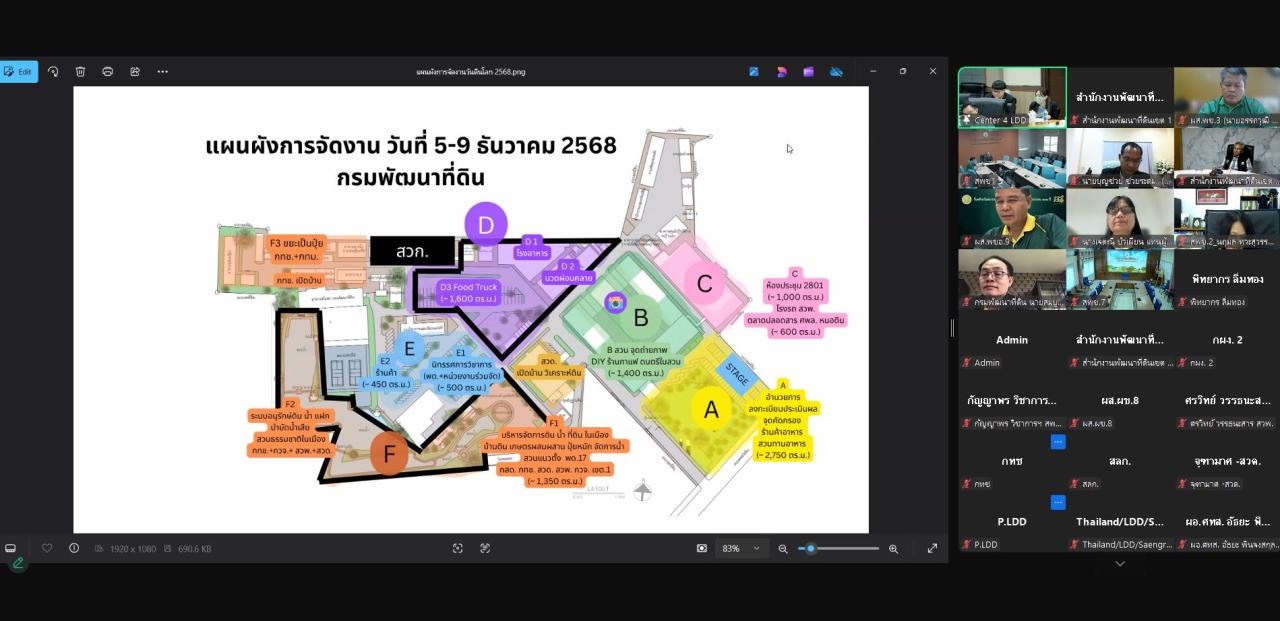This screenshot has height=621, width=1280.
Task: Rotate the image with the rotate icon
Action: pos(53,72)
